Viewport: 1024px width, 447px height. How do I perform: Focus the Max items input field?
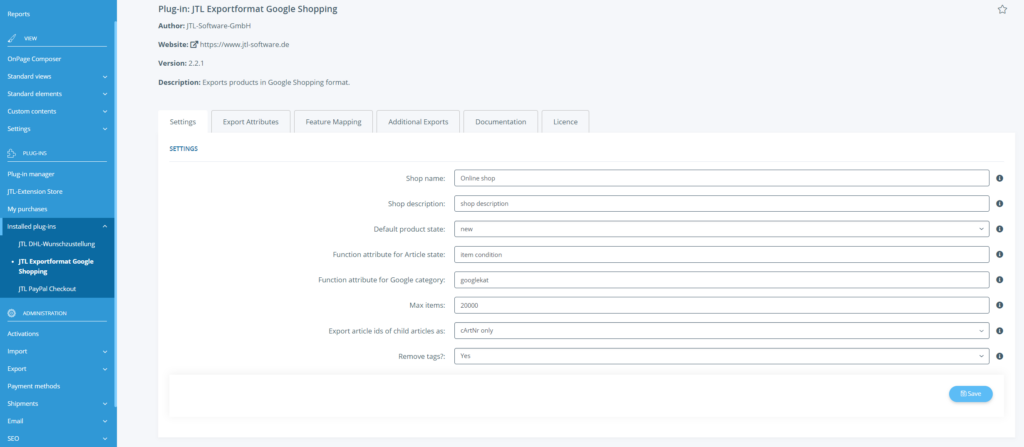pyautogui.click(x=722, y=305)
